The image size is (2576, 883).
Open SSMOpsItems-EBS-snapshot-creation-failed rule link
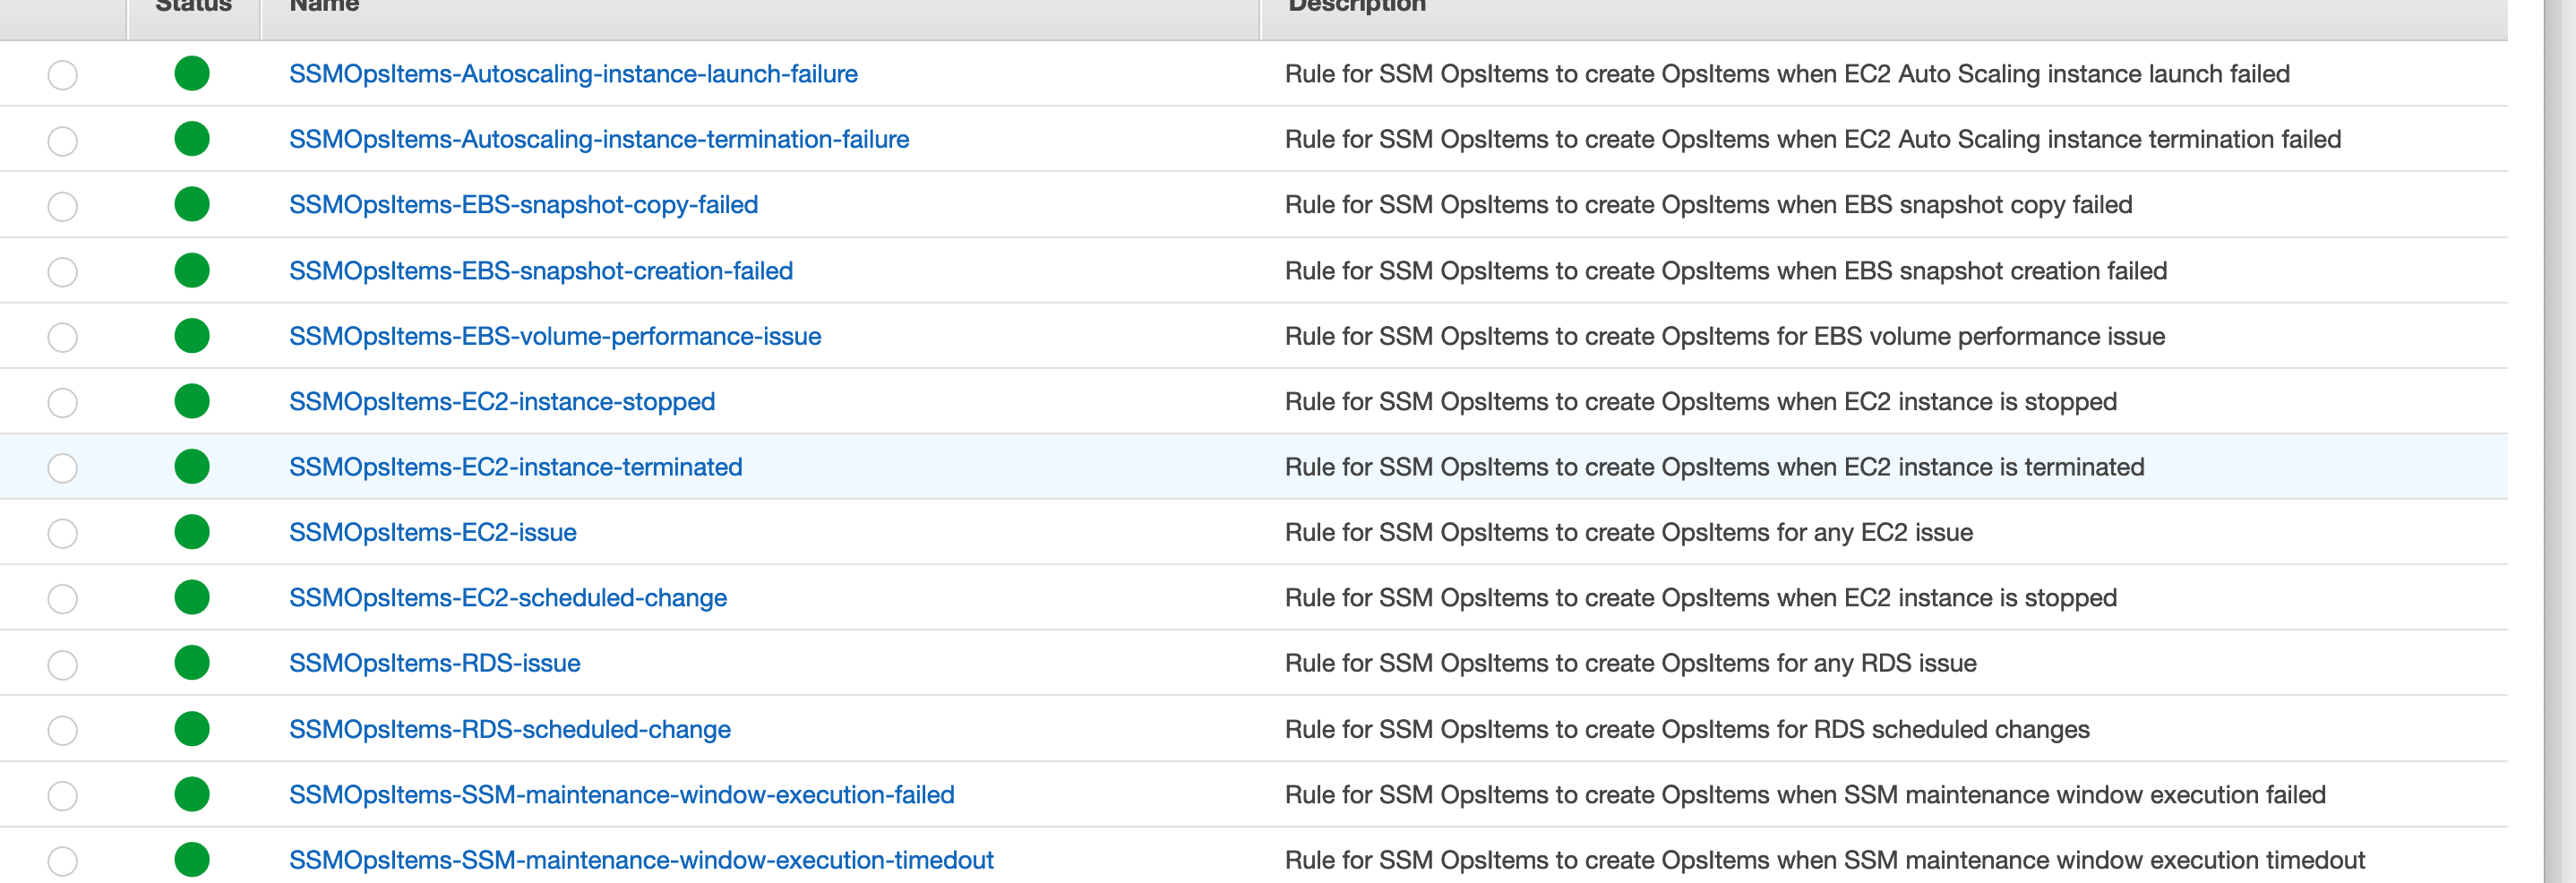pyautogui.click(x=541, y=271)
